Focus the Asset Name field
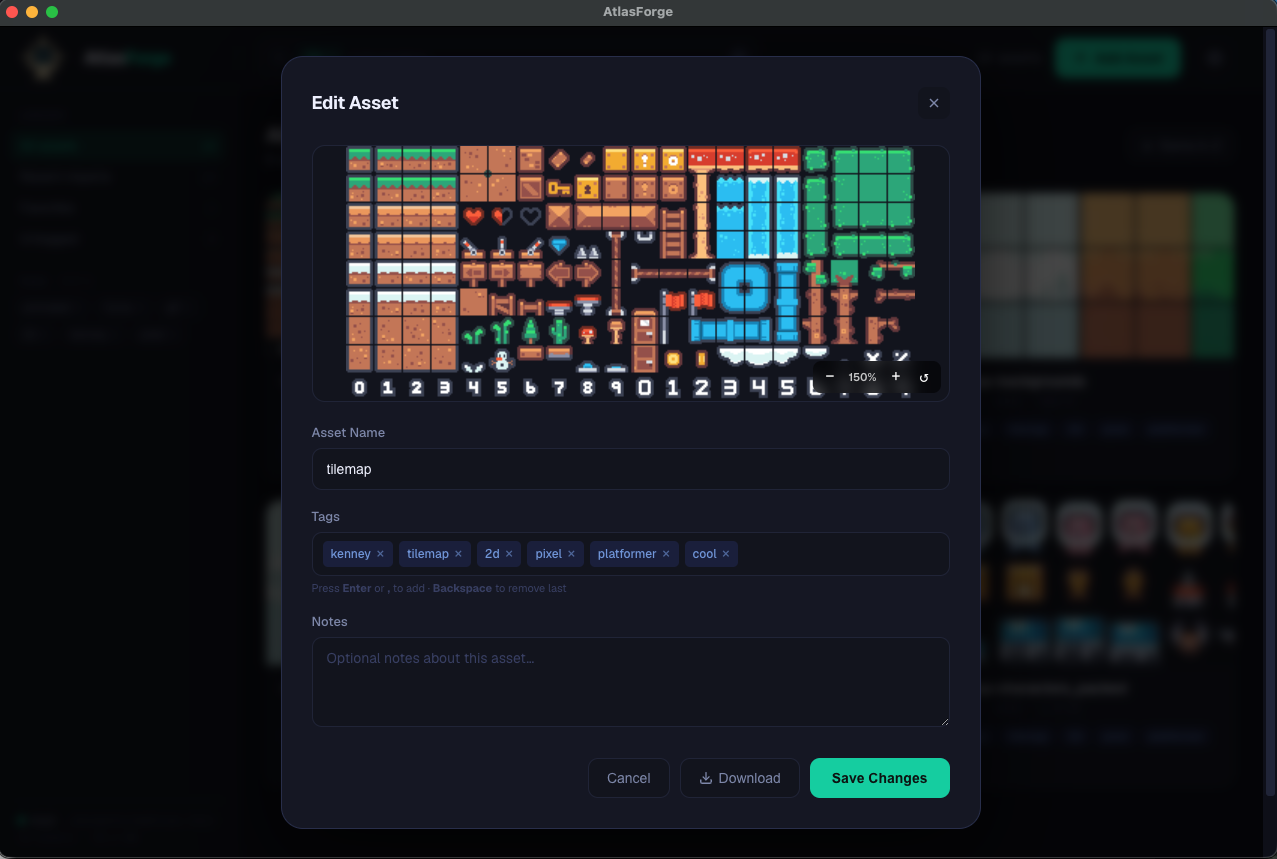This screenshot has height=859, width=1277. (x=630, y=469)
